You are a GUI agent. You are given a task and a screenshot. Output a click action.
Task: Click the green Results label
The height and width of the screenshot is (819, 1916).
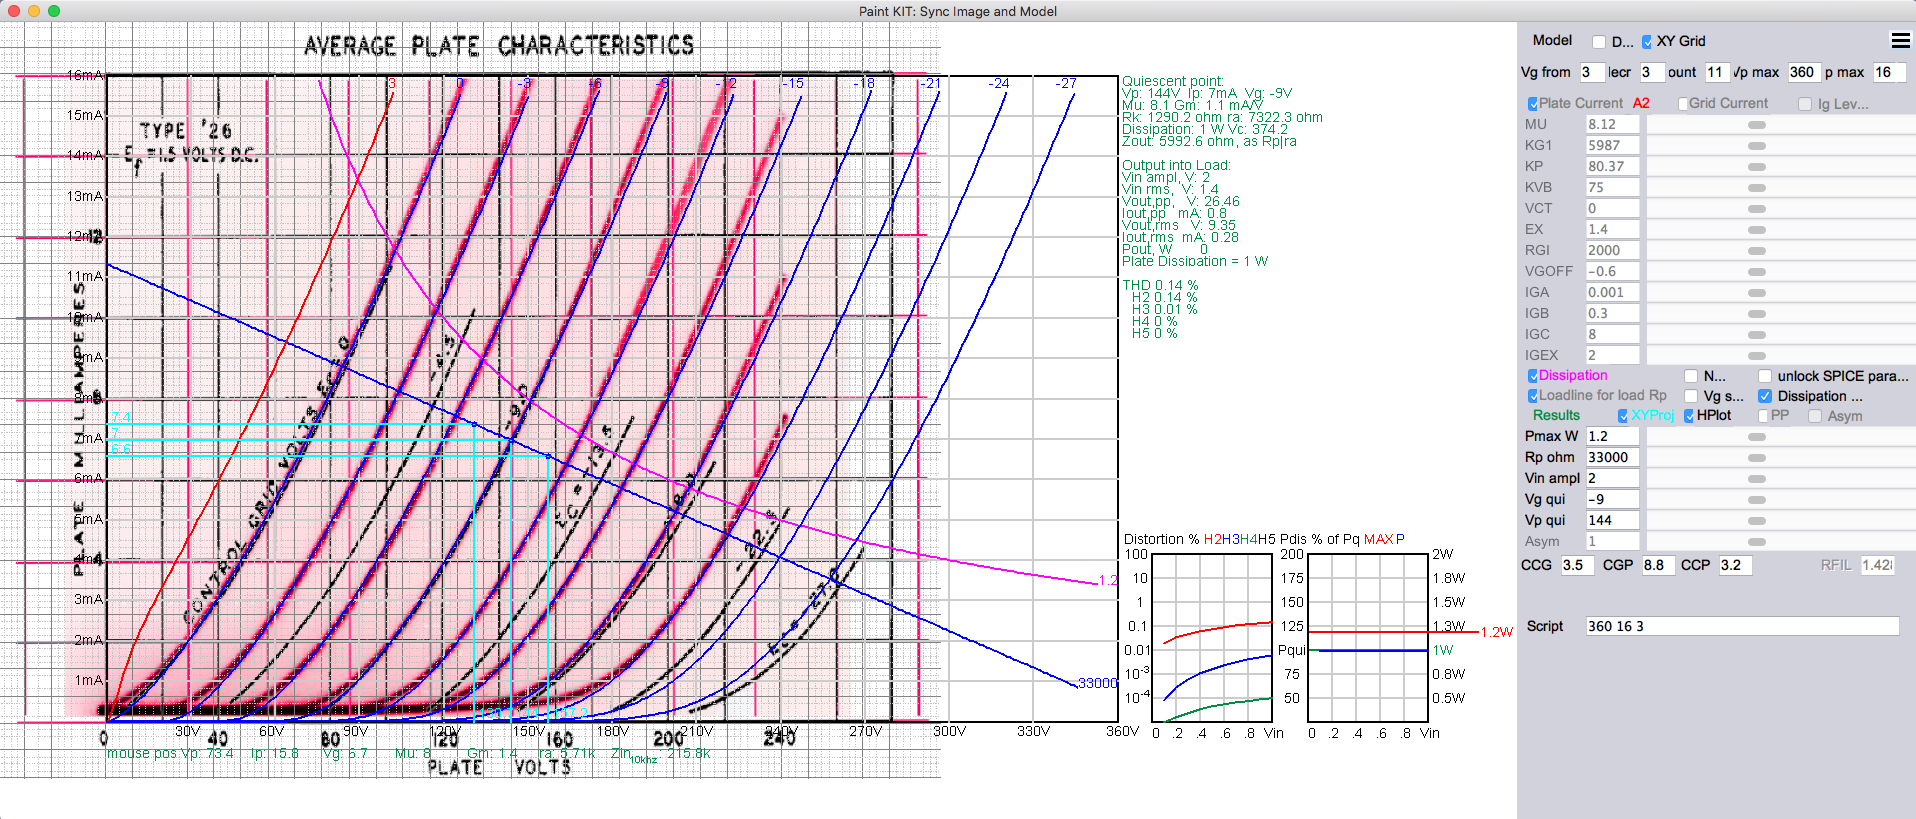click(x=1556, y=416)
